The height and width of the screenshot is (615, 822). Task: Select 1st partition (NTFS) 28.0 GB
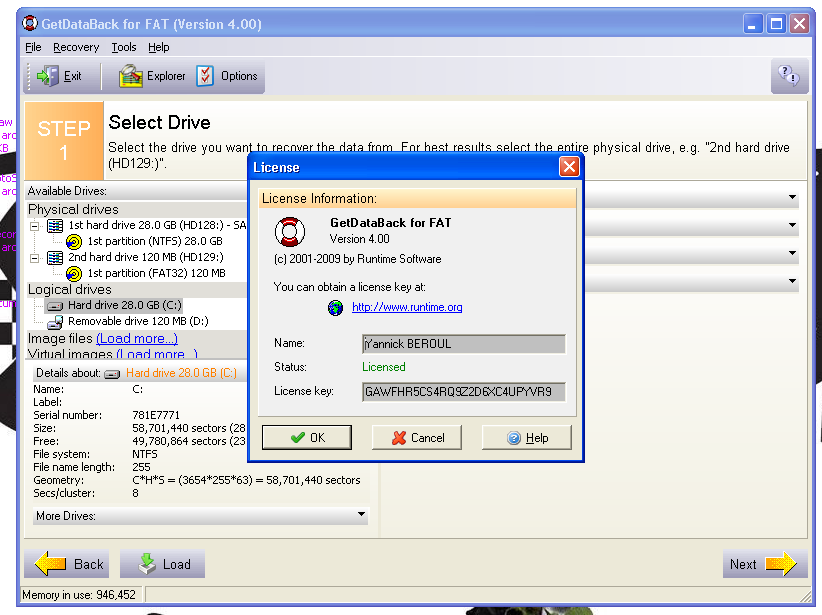click(x=155, y=242)
